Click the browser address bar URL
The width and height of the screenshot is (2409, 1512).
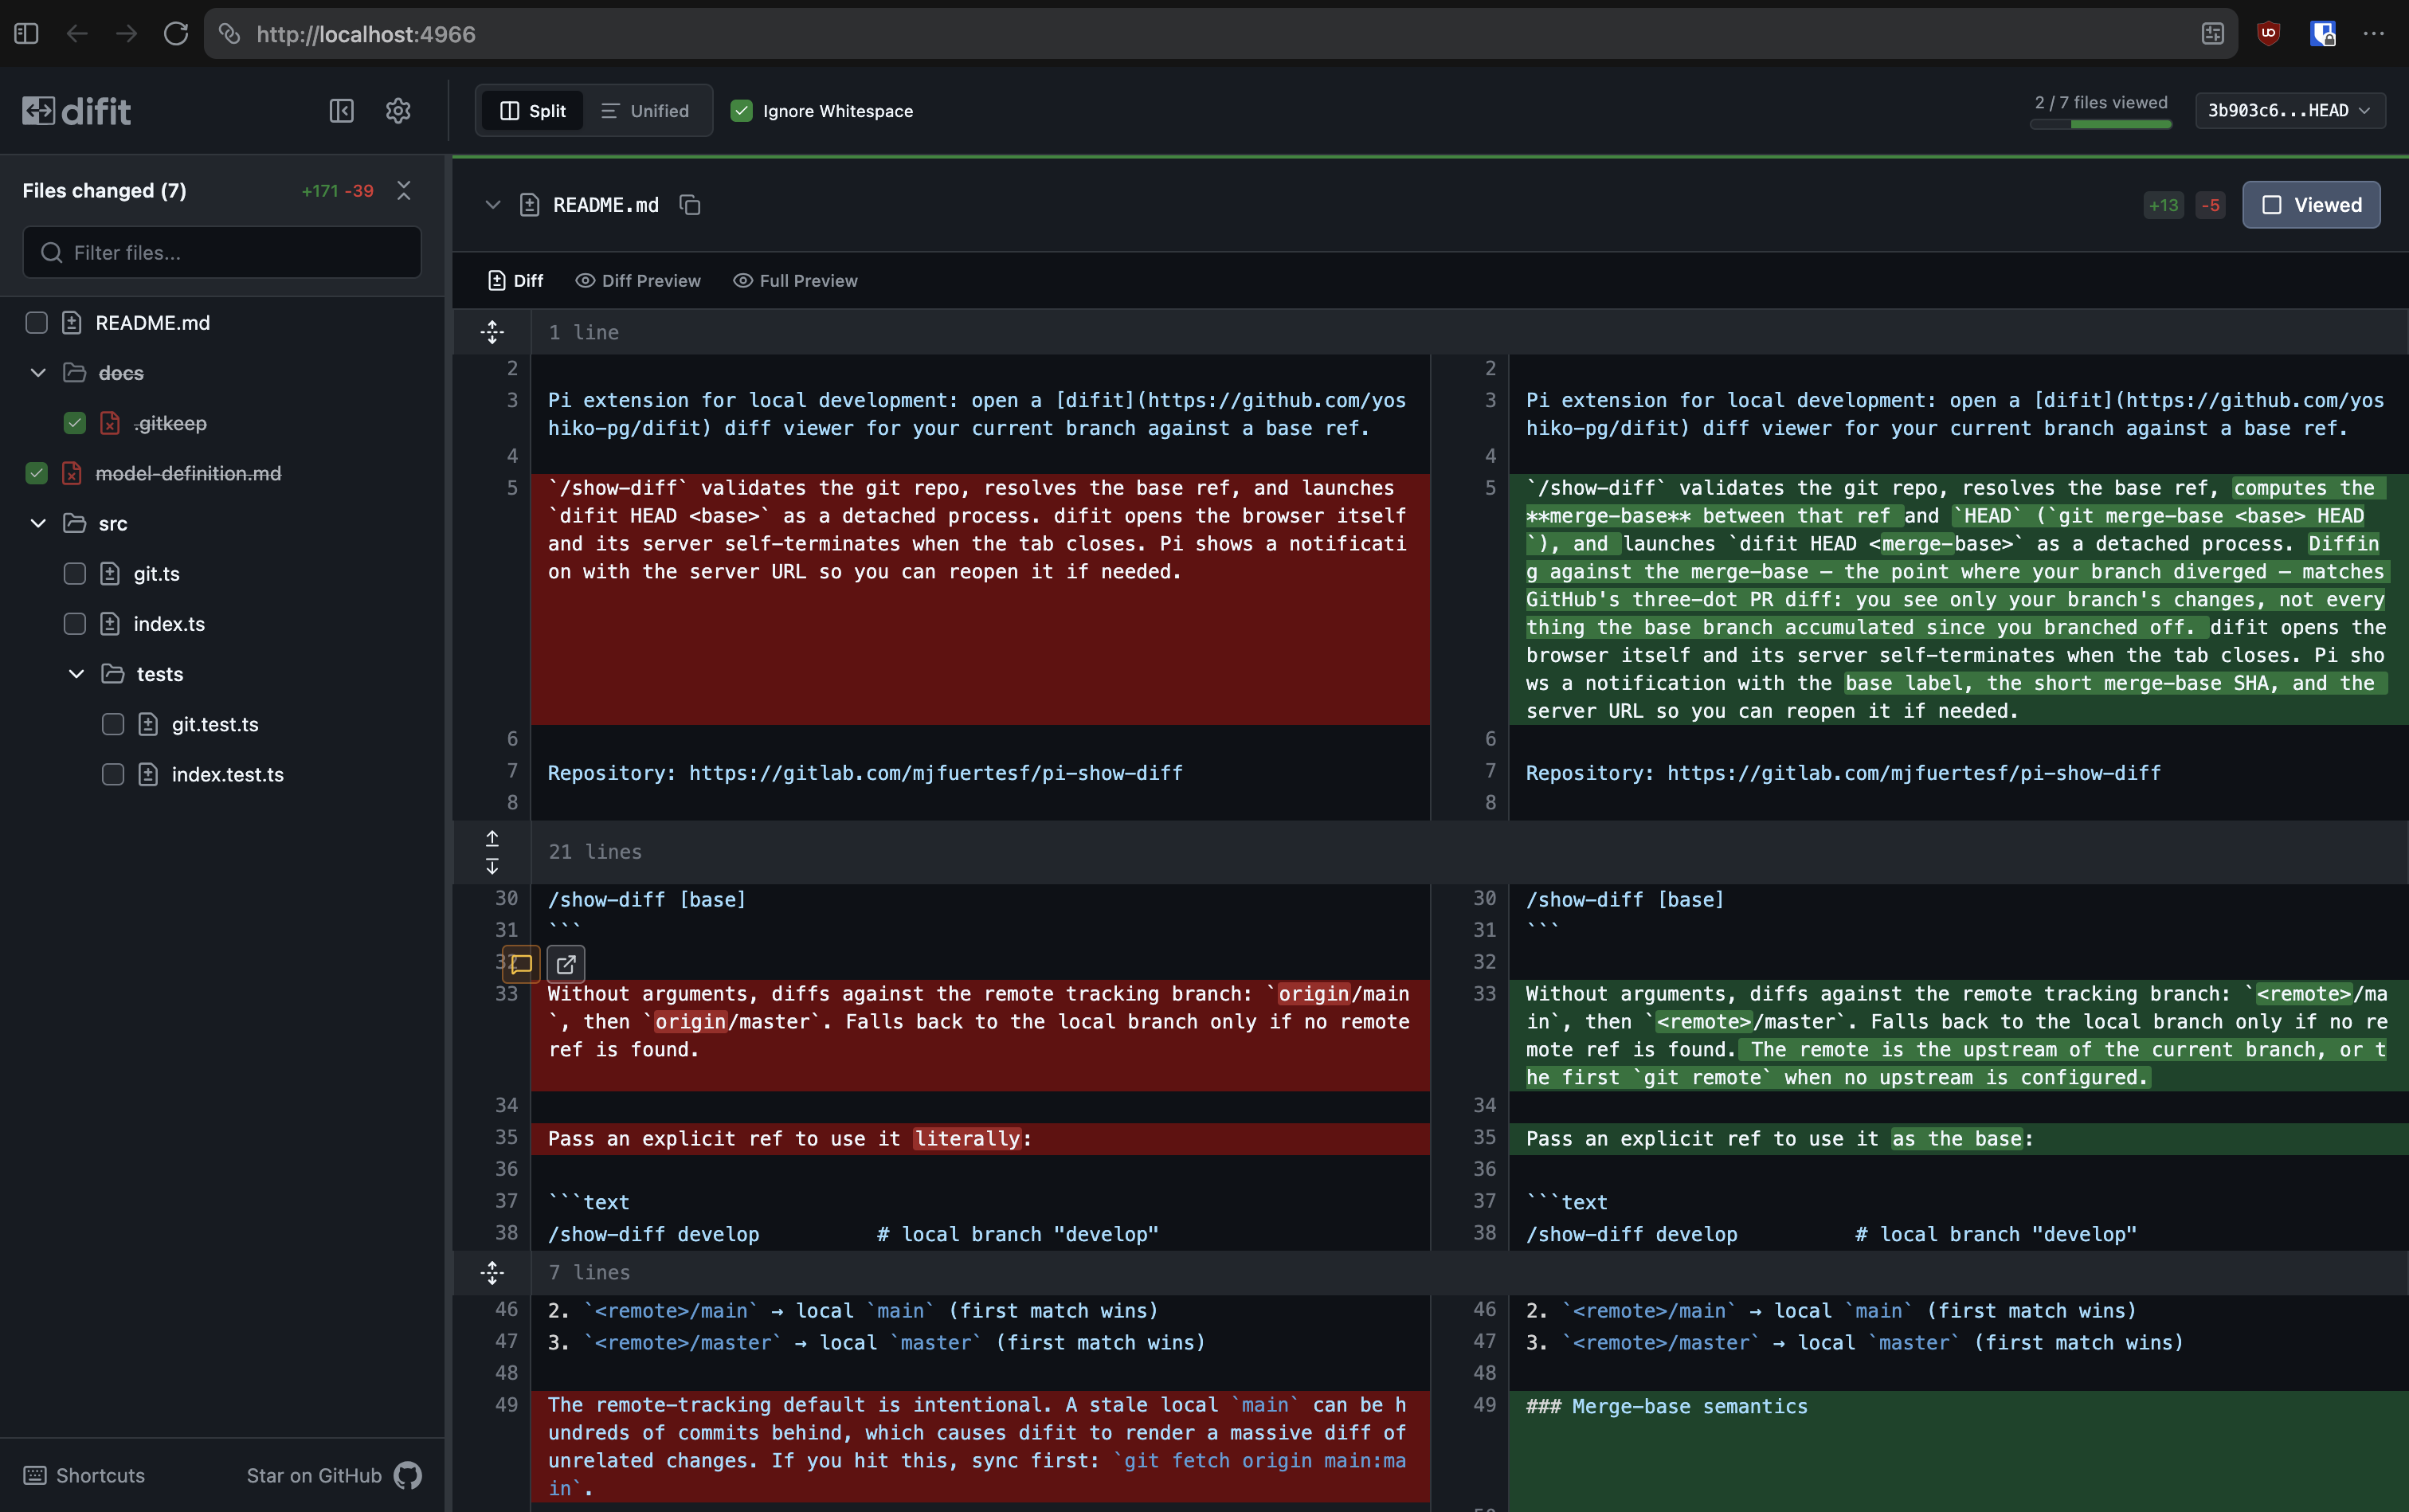[366, 34]
